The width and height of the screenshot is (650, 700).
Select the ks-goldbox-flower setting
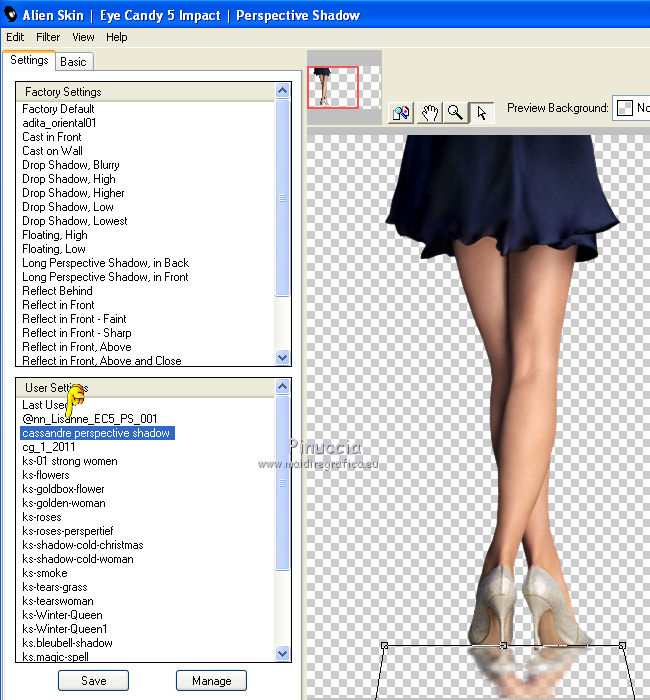tap(63, 489)
